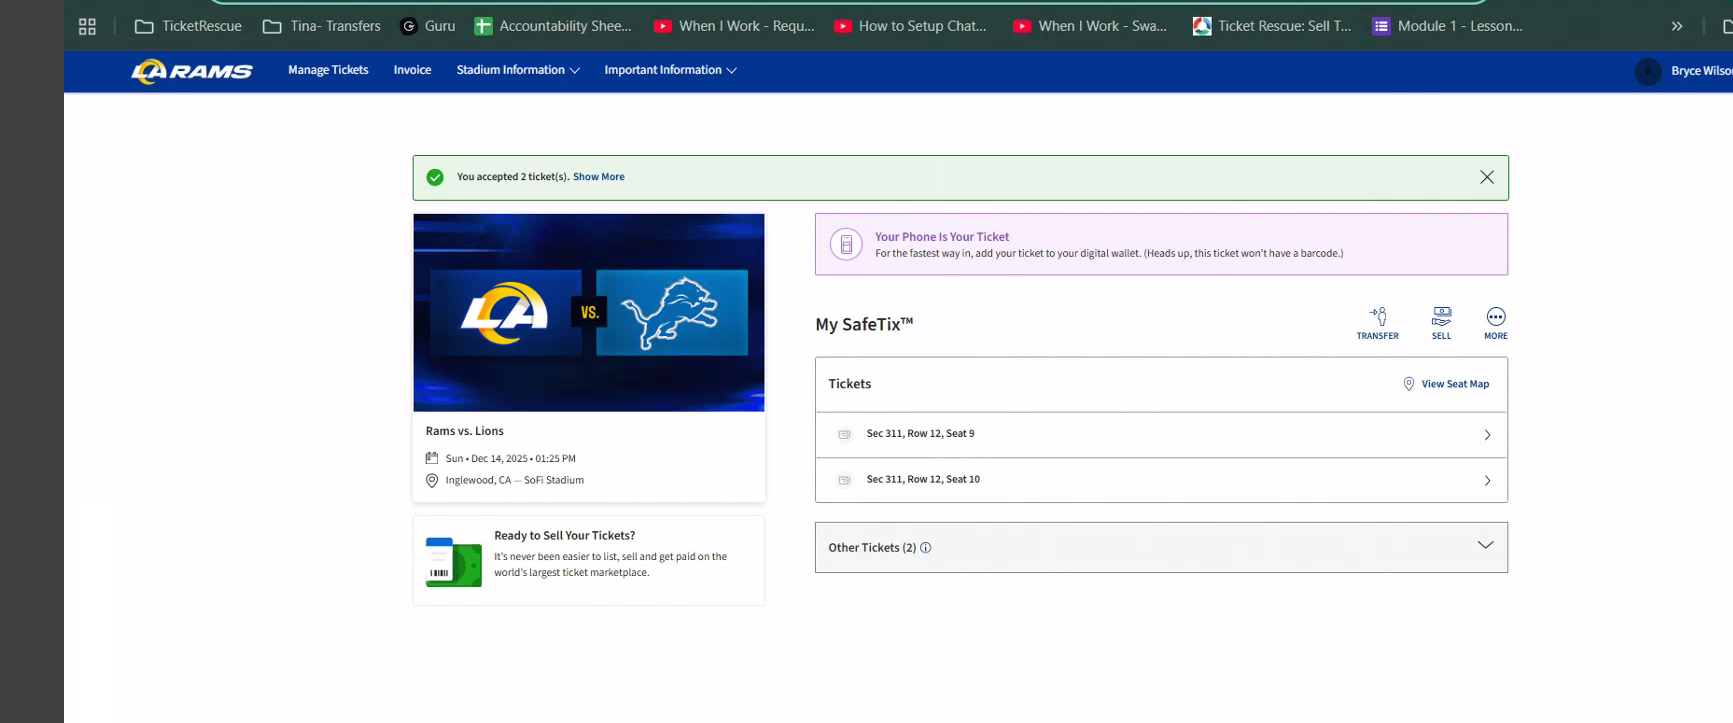
Task: Open ticket Sec 311, Row 12, Seat 10
Action: point(1161,480)
